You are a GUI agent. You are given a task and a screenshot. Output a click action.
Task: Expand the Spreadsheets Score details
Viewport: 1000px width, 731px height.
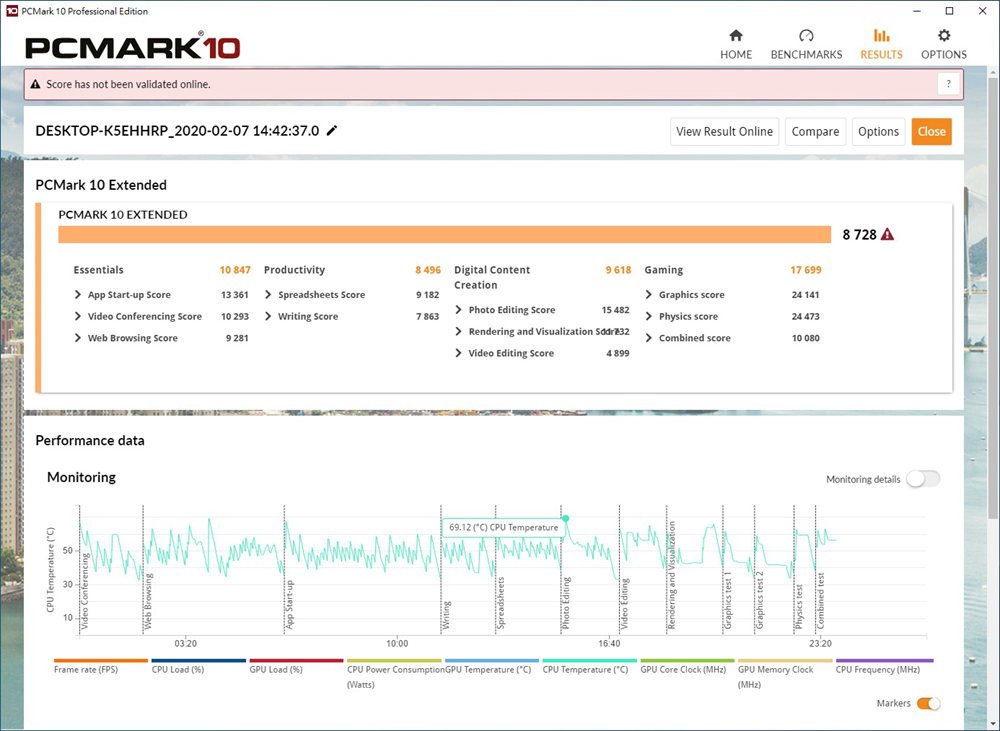pyautogui.click(x=269, y=295)
